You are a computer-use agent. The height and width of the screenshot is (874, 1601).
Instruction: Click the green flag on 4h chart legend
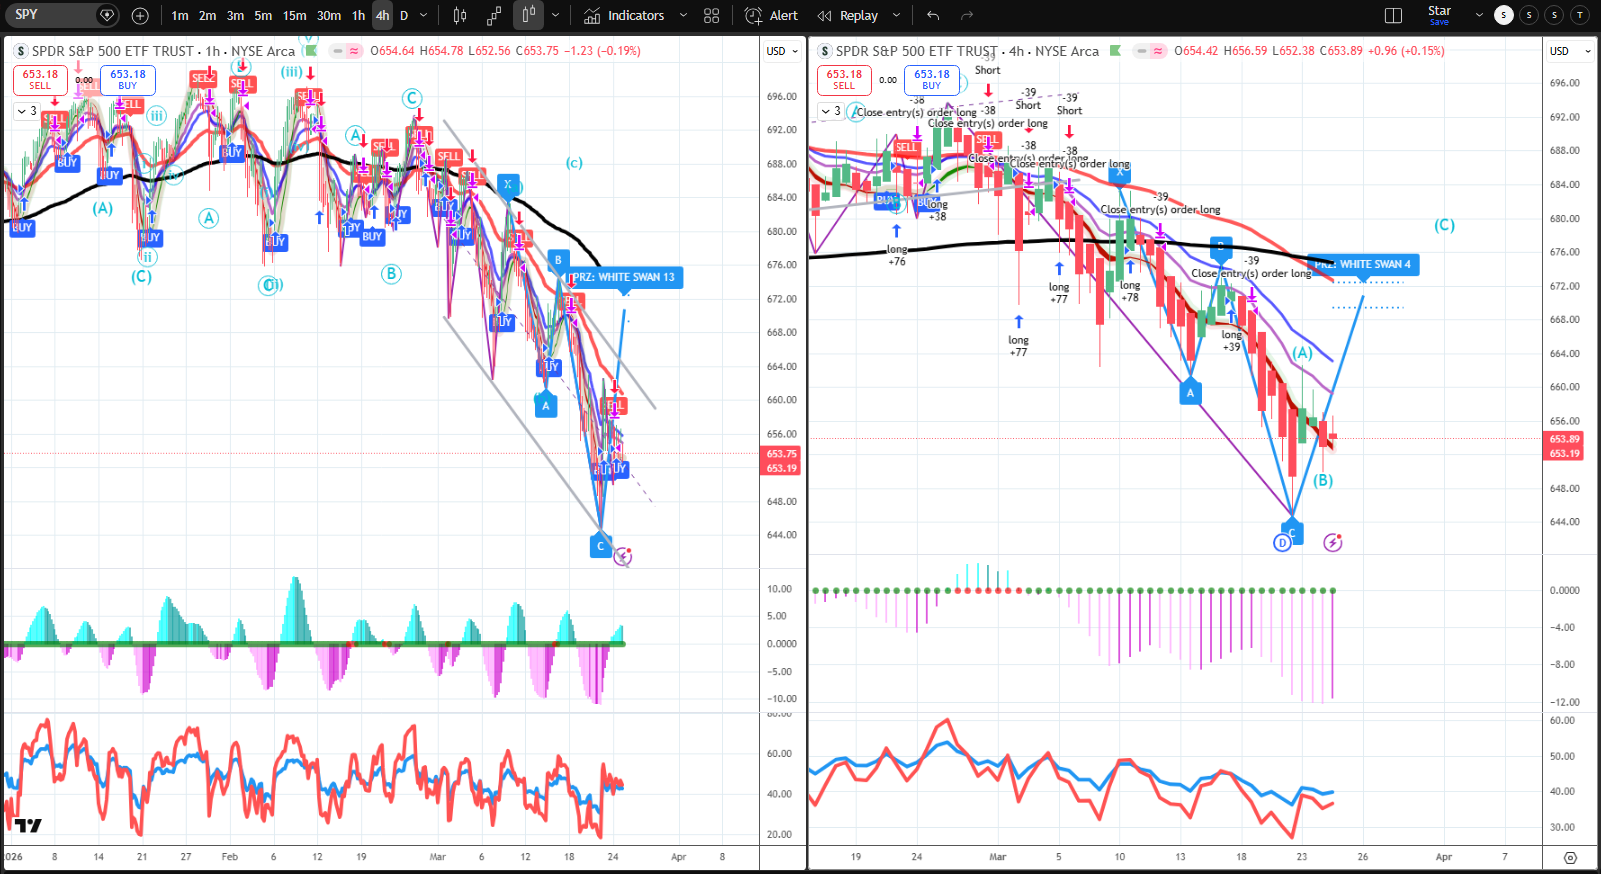click(1115, 50)
